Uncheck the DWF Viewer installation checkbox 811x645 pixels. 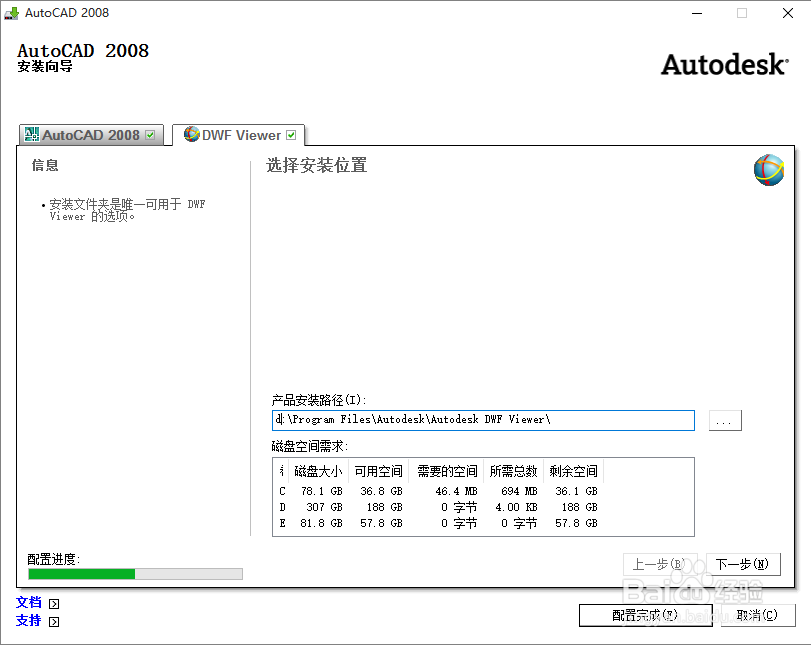click(x=291, y=133)
